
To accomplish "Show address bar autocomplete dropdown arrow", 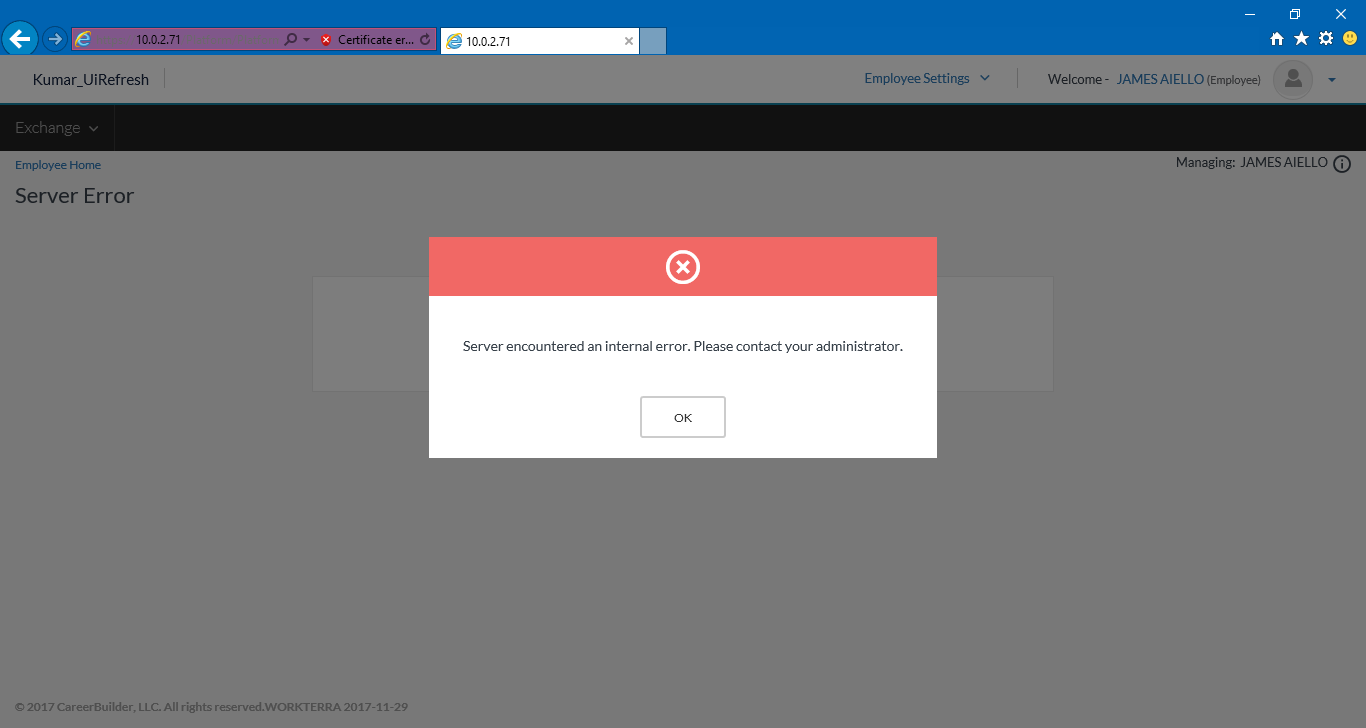I will (306, 40).
